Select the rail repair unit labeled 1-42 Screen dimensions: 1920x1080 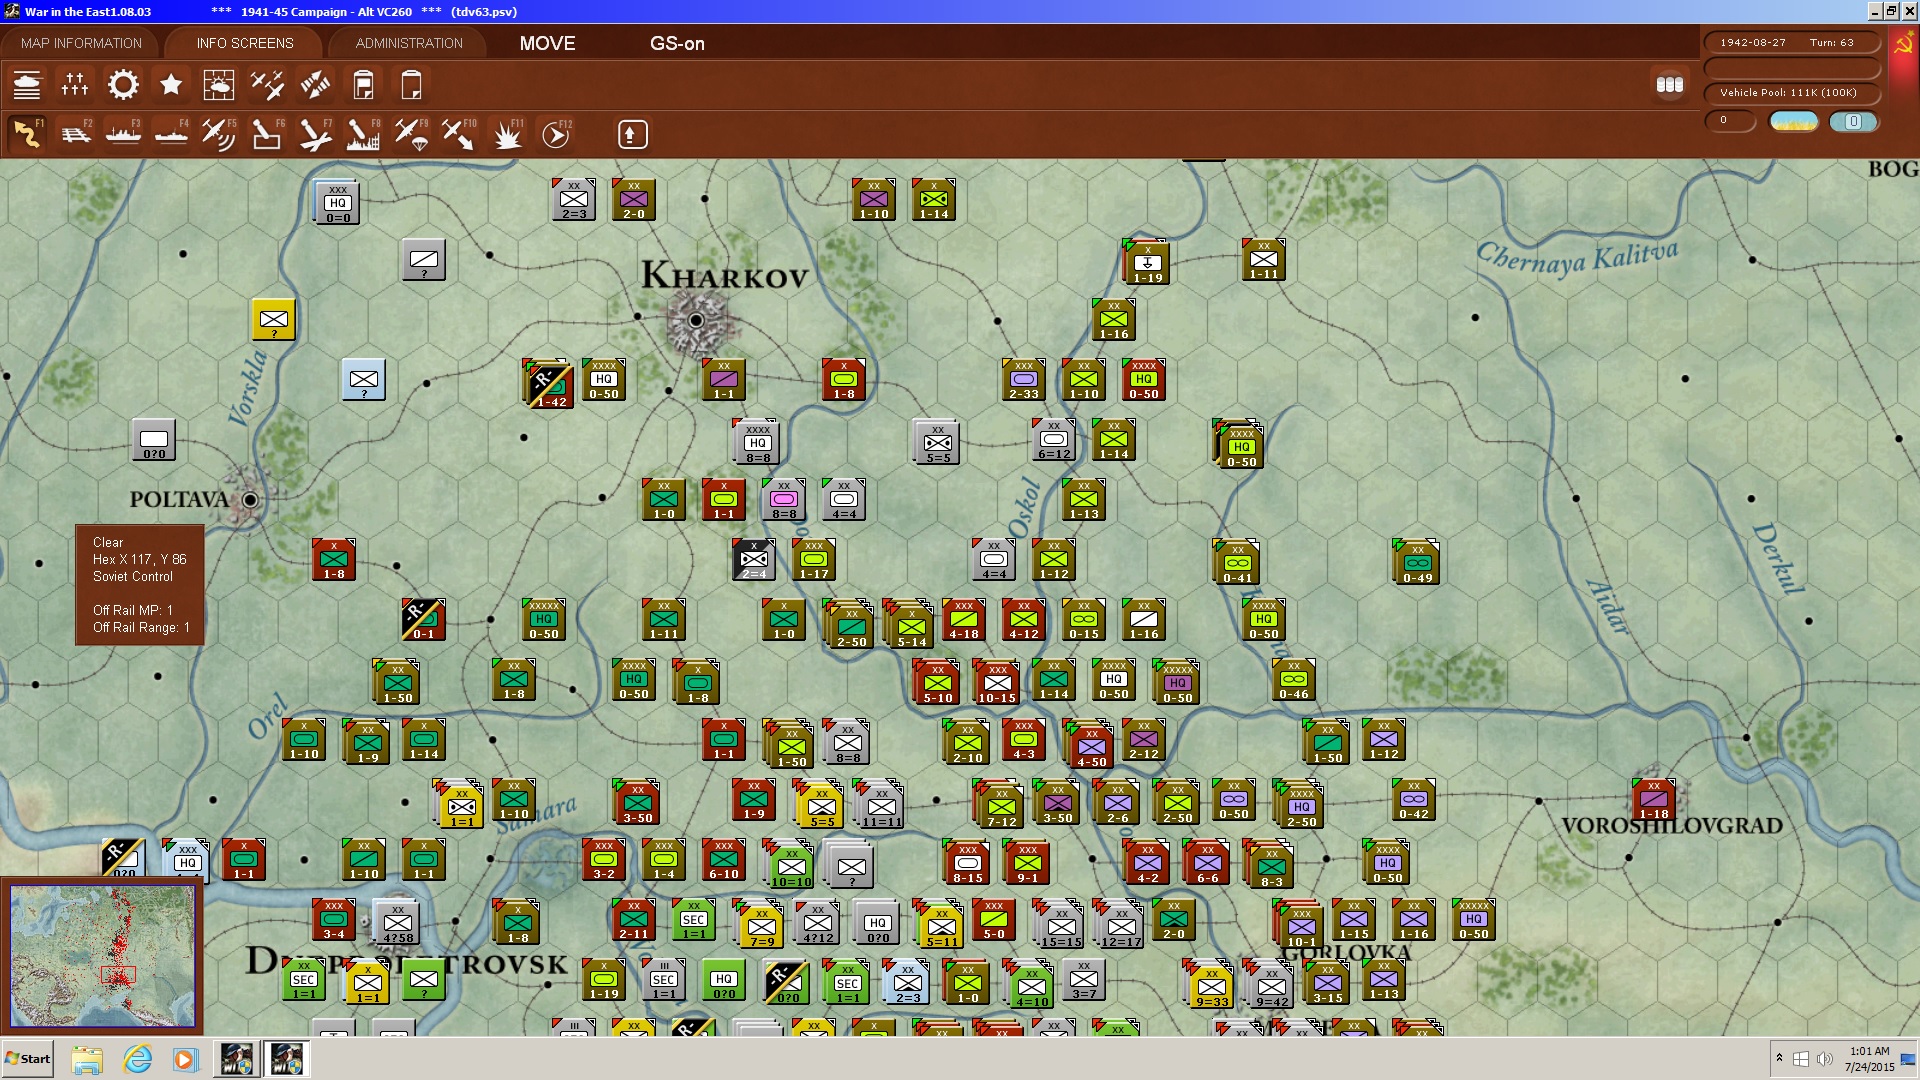pyautogui.click(x=549, y=384)
